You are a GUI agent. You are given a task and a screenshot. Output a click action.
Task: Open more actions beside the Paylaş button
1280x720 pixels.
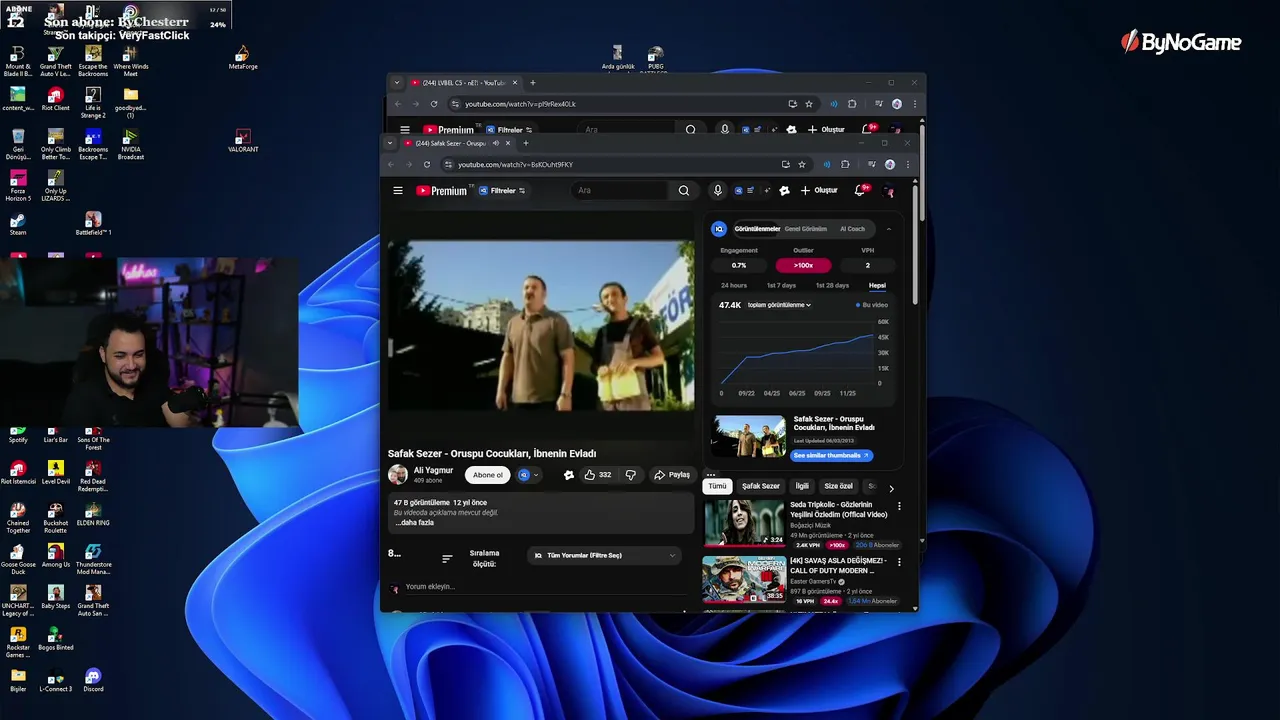coord(710,475)
